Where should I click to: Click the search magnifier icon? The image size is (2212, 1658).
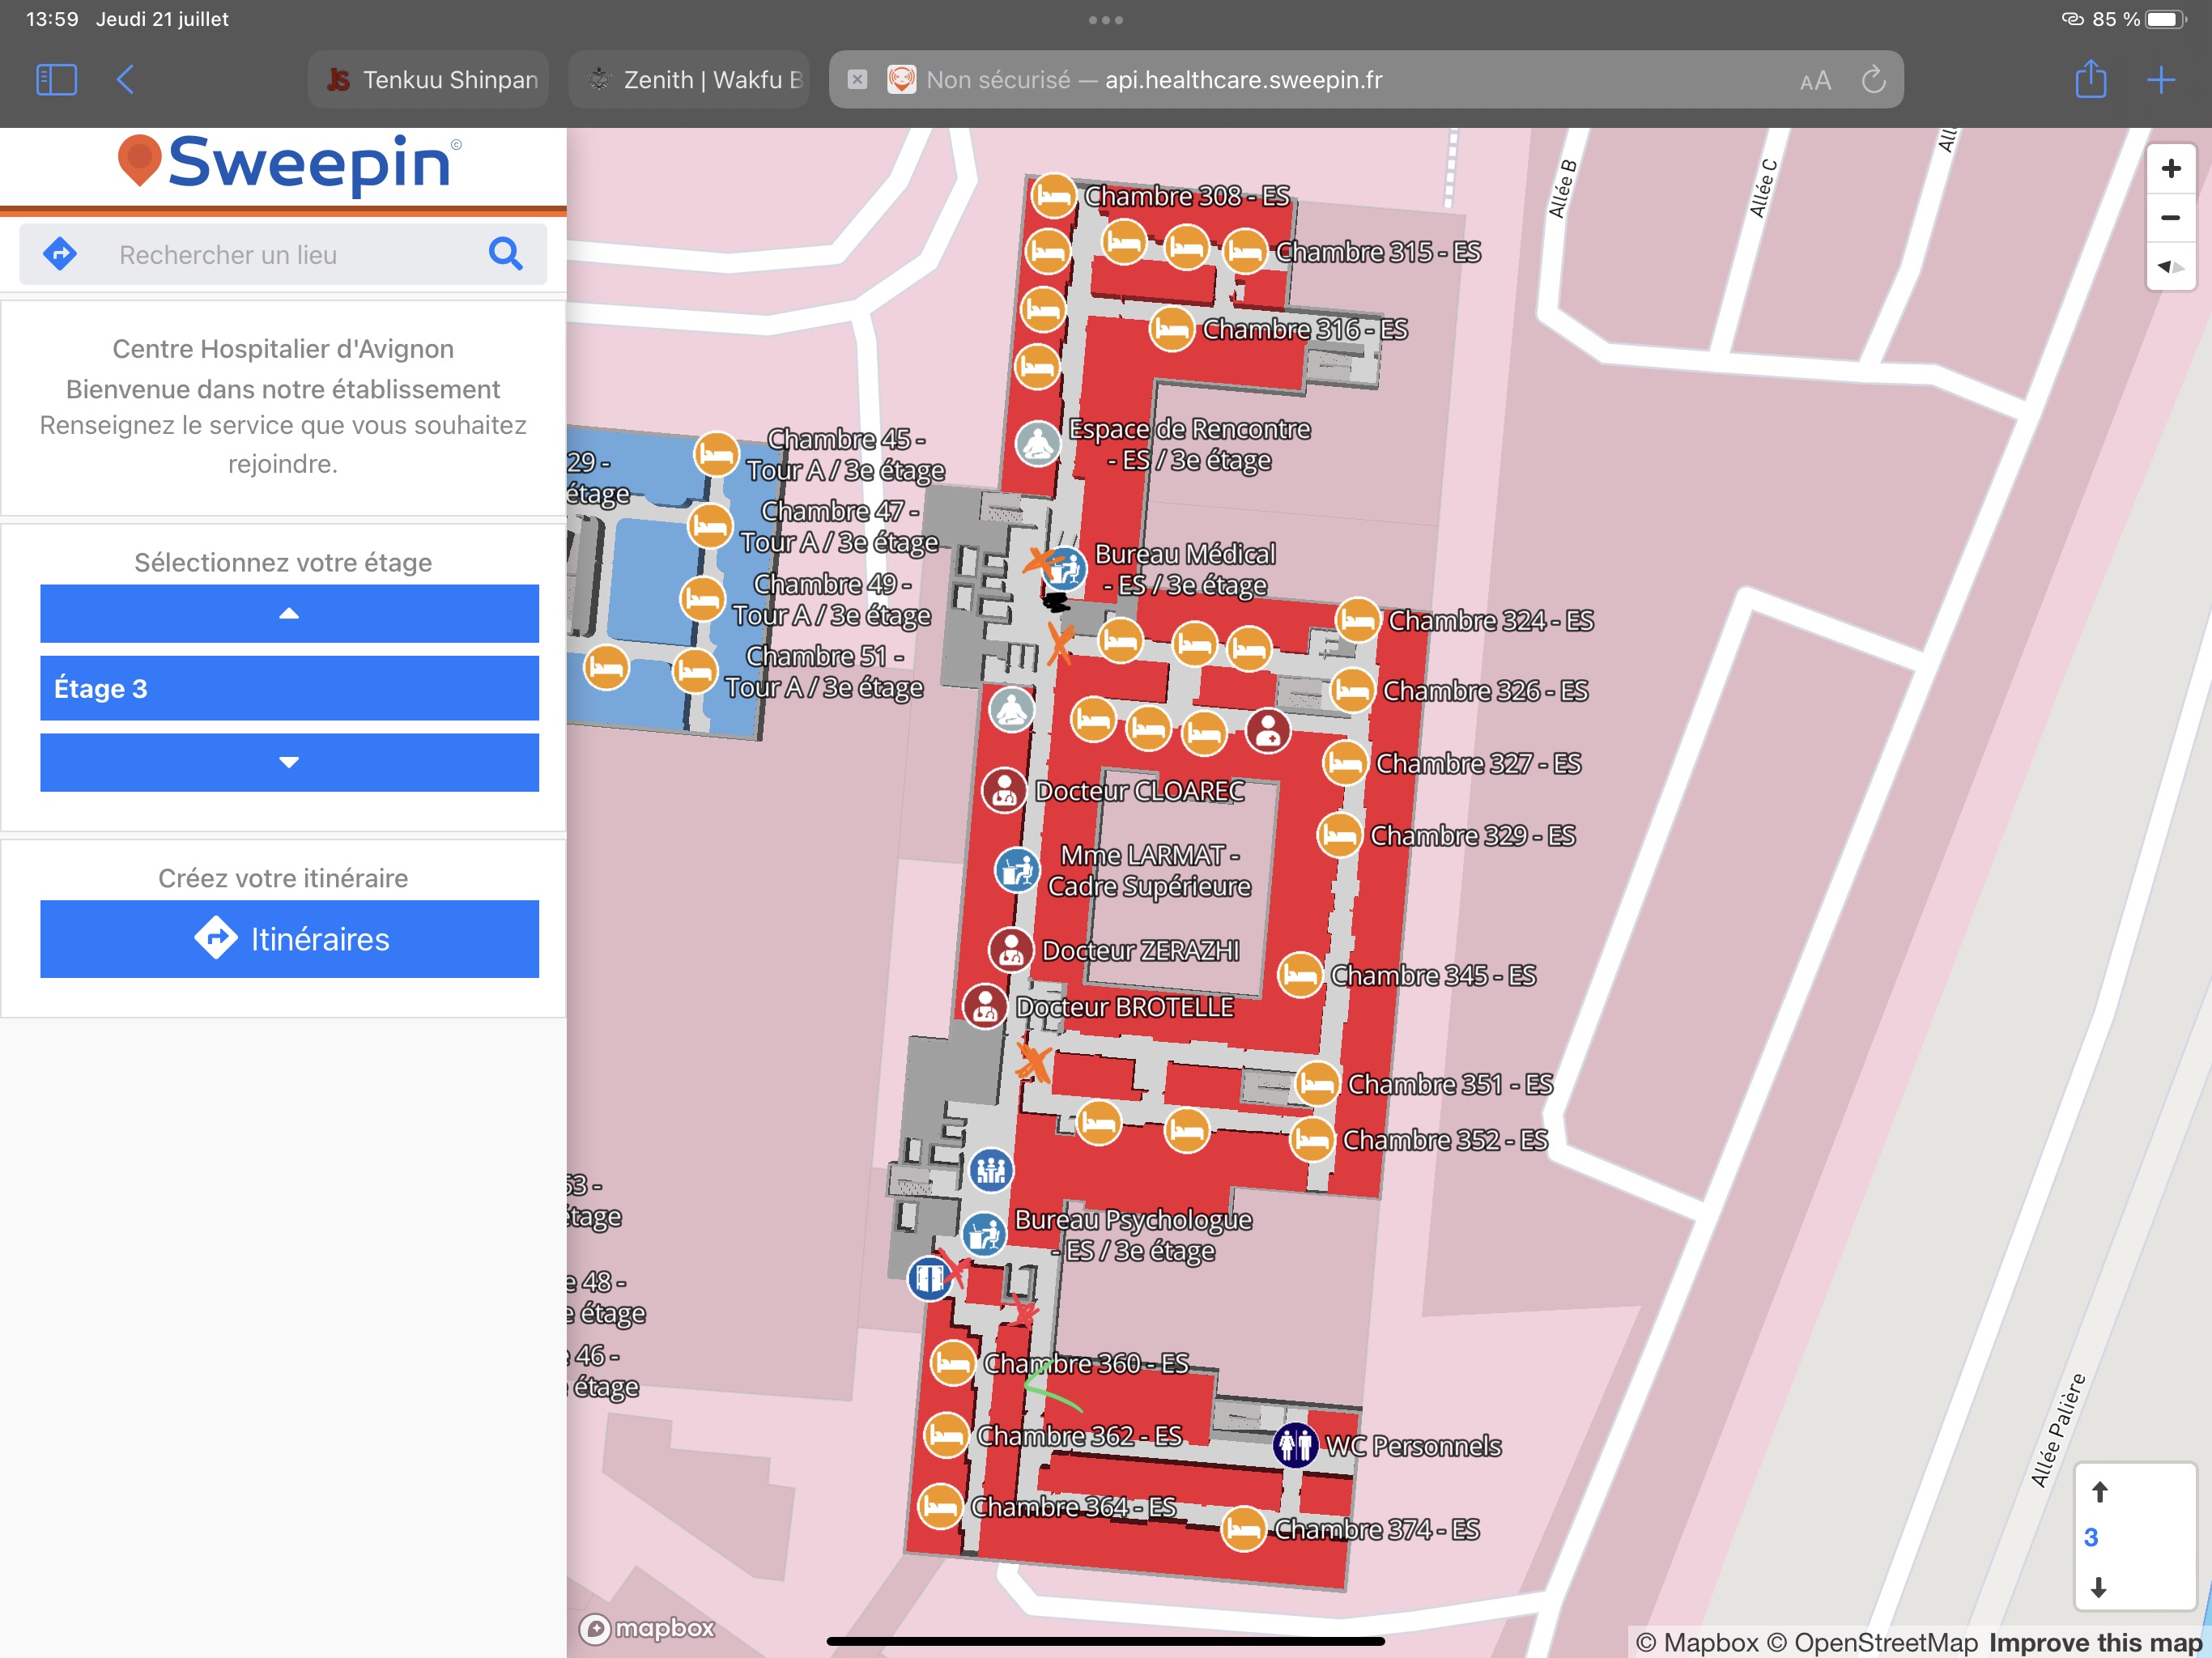click(505, 254)
